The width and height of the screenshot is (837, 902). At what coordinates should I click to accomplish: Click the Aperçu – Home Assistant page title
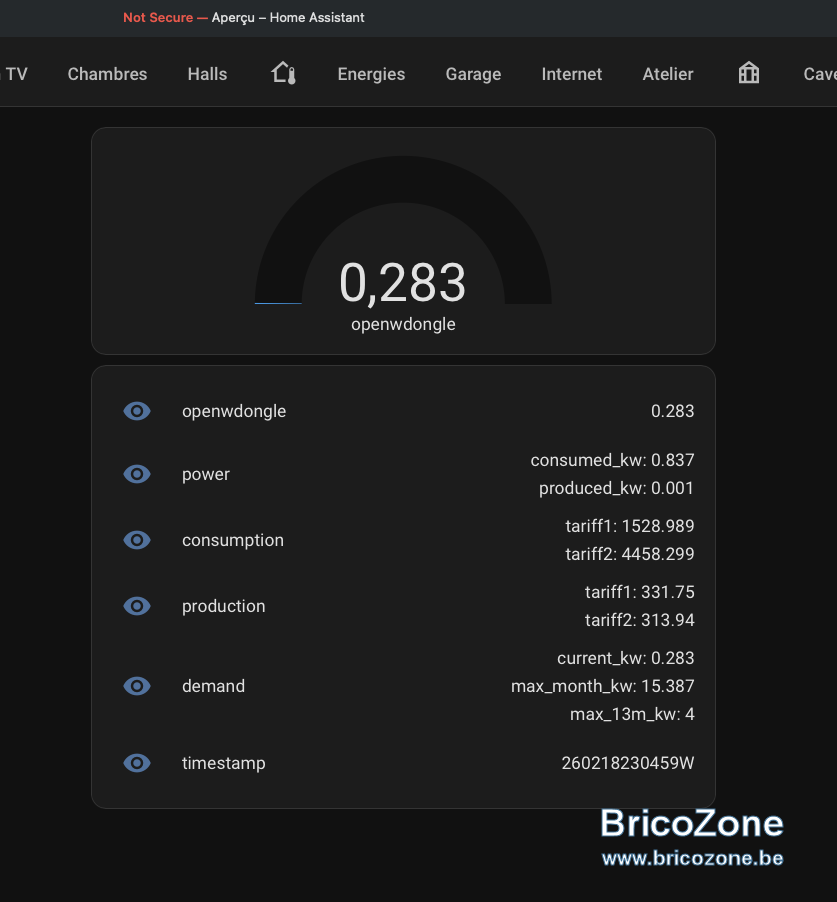pos(288,18)
